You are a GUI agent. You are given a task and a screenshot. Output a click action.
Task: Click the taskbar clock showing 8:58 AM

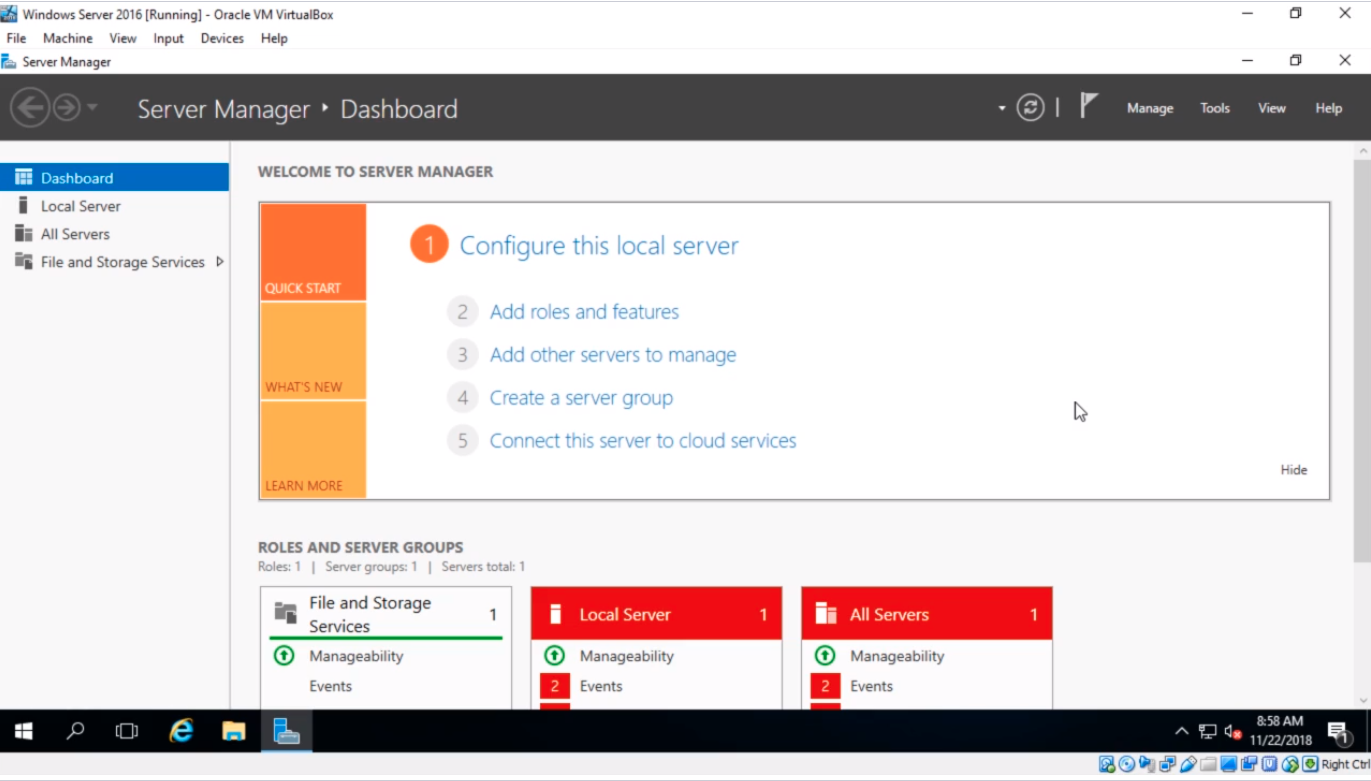(1280, 731)
